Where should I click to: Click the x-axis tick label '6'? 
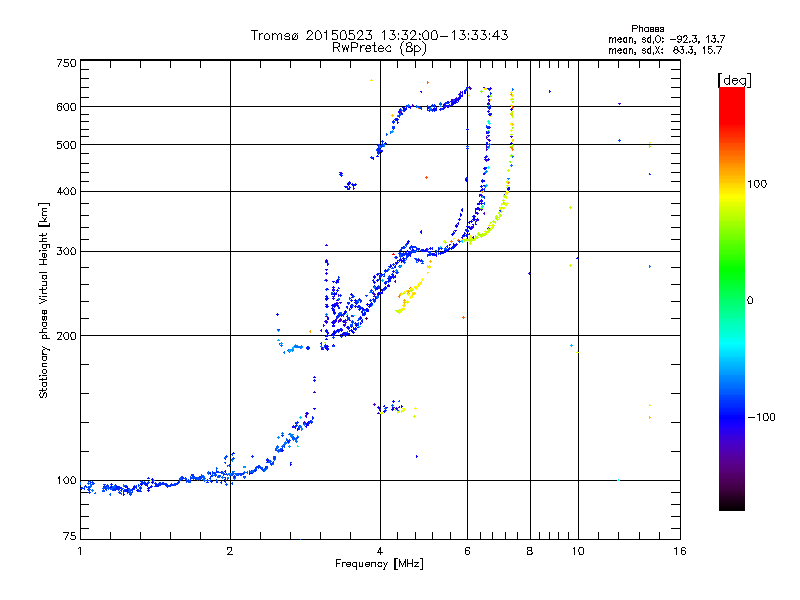click(x=467, y=551)
